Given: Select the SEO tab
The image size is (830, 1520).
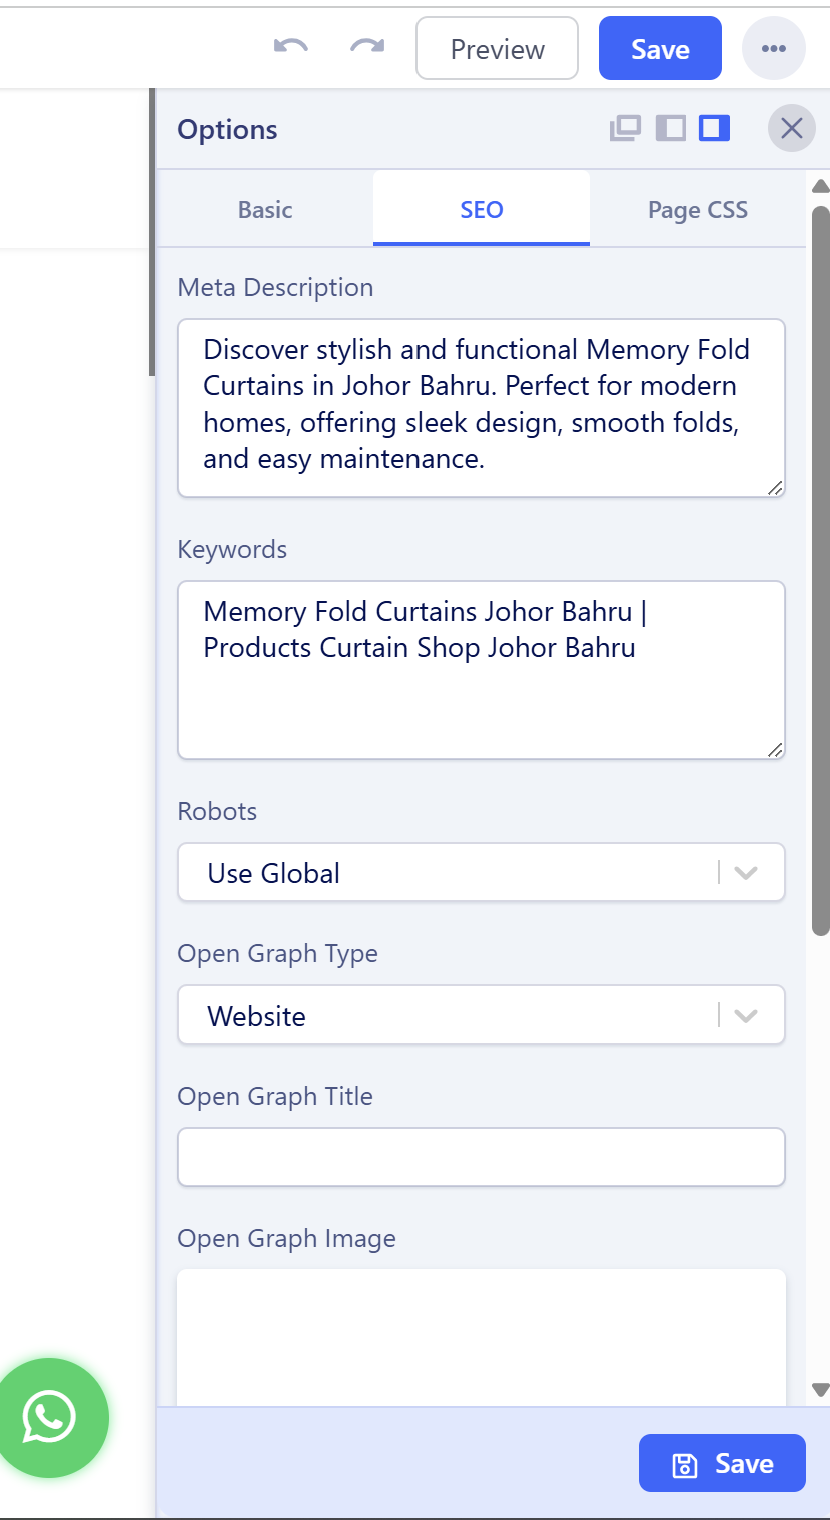Looking at the screenshot, I should pos(481,209).
